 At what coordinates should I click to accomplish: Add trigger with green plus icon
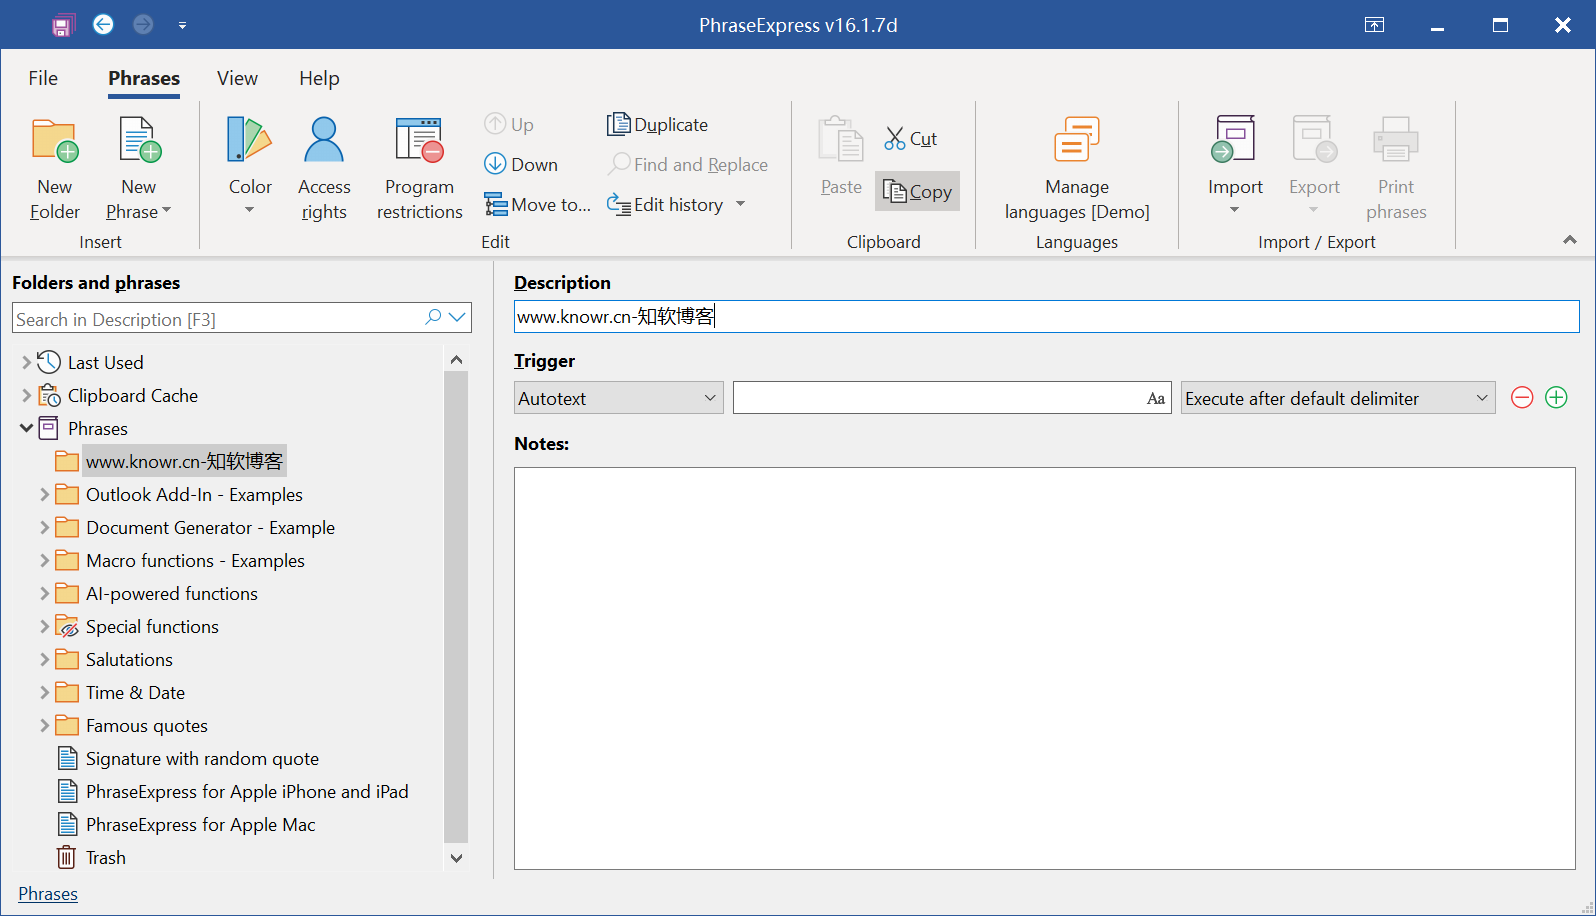click(x=1556, y=398)
